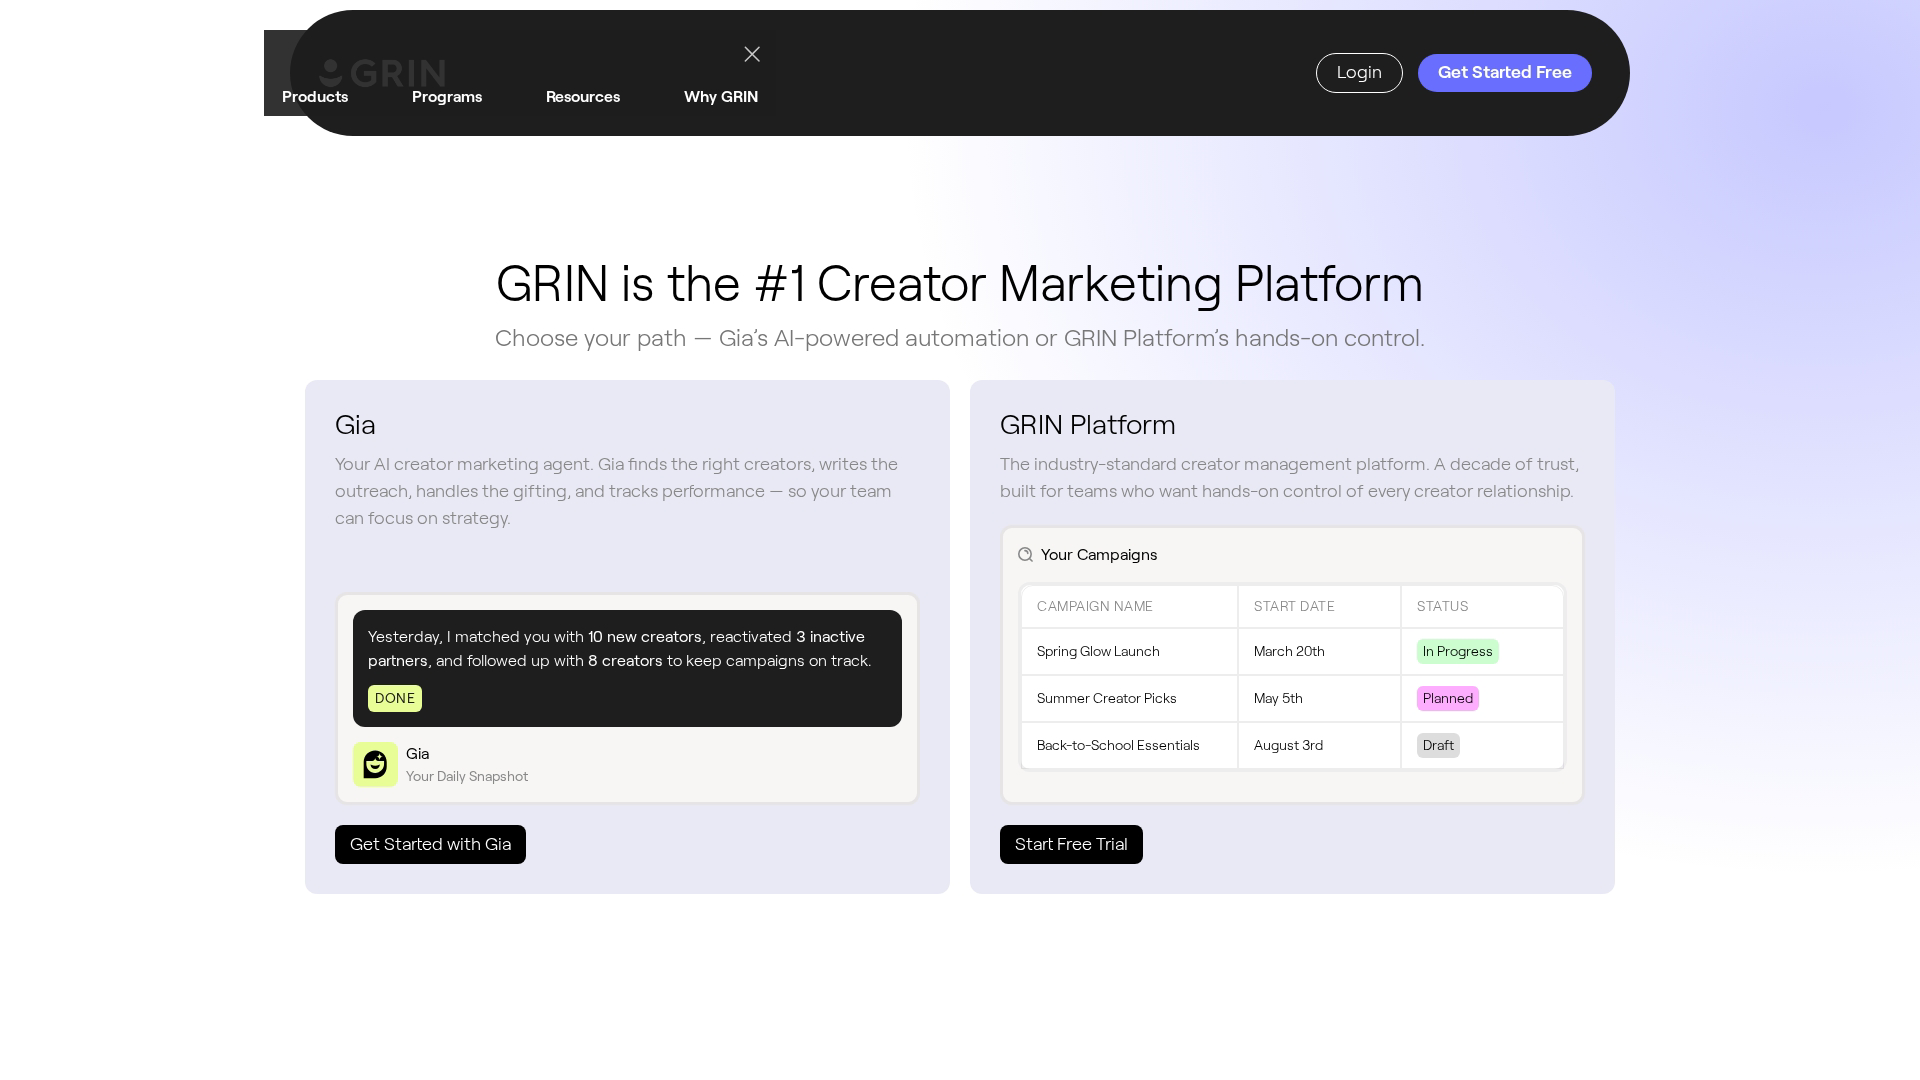Start the free trial for GRIN Platform
The height and width of the screenshot is (1080, 1920).
pyautogui.click(x=1071, y=845)
